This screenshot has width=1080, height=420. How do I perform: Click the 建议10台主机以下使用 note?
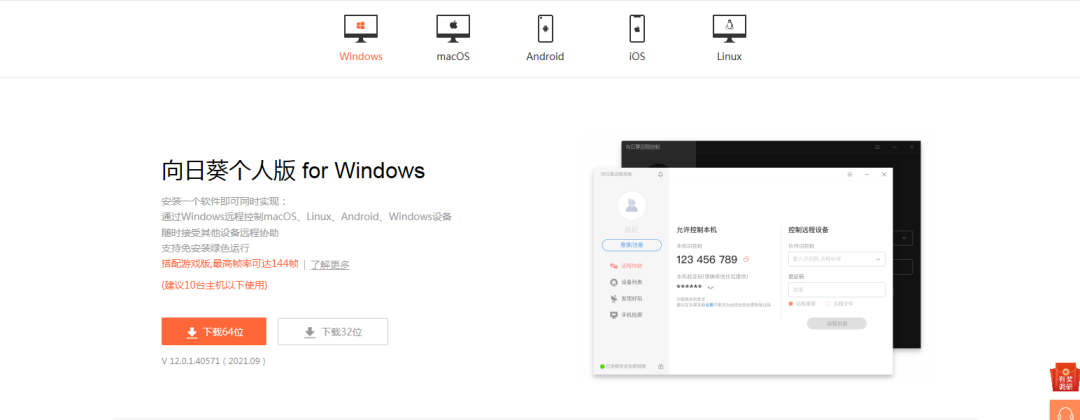tap(214, 284)
